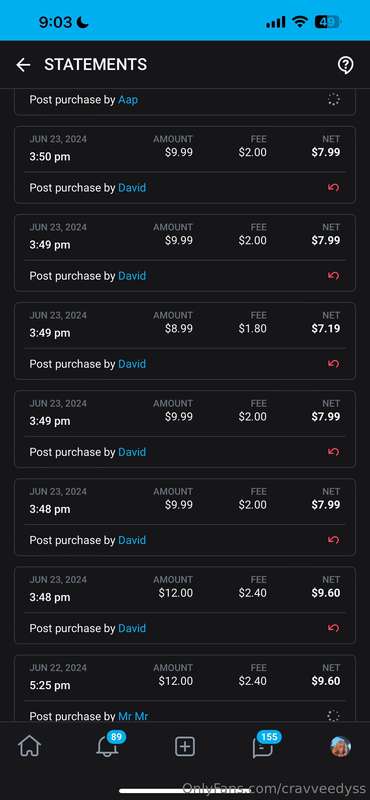Open the Aap user link
This screenshot has height=800, width=370.
pyautogui.click(x=128, y=100)
